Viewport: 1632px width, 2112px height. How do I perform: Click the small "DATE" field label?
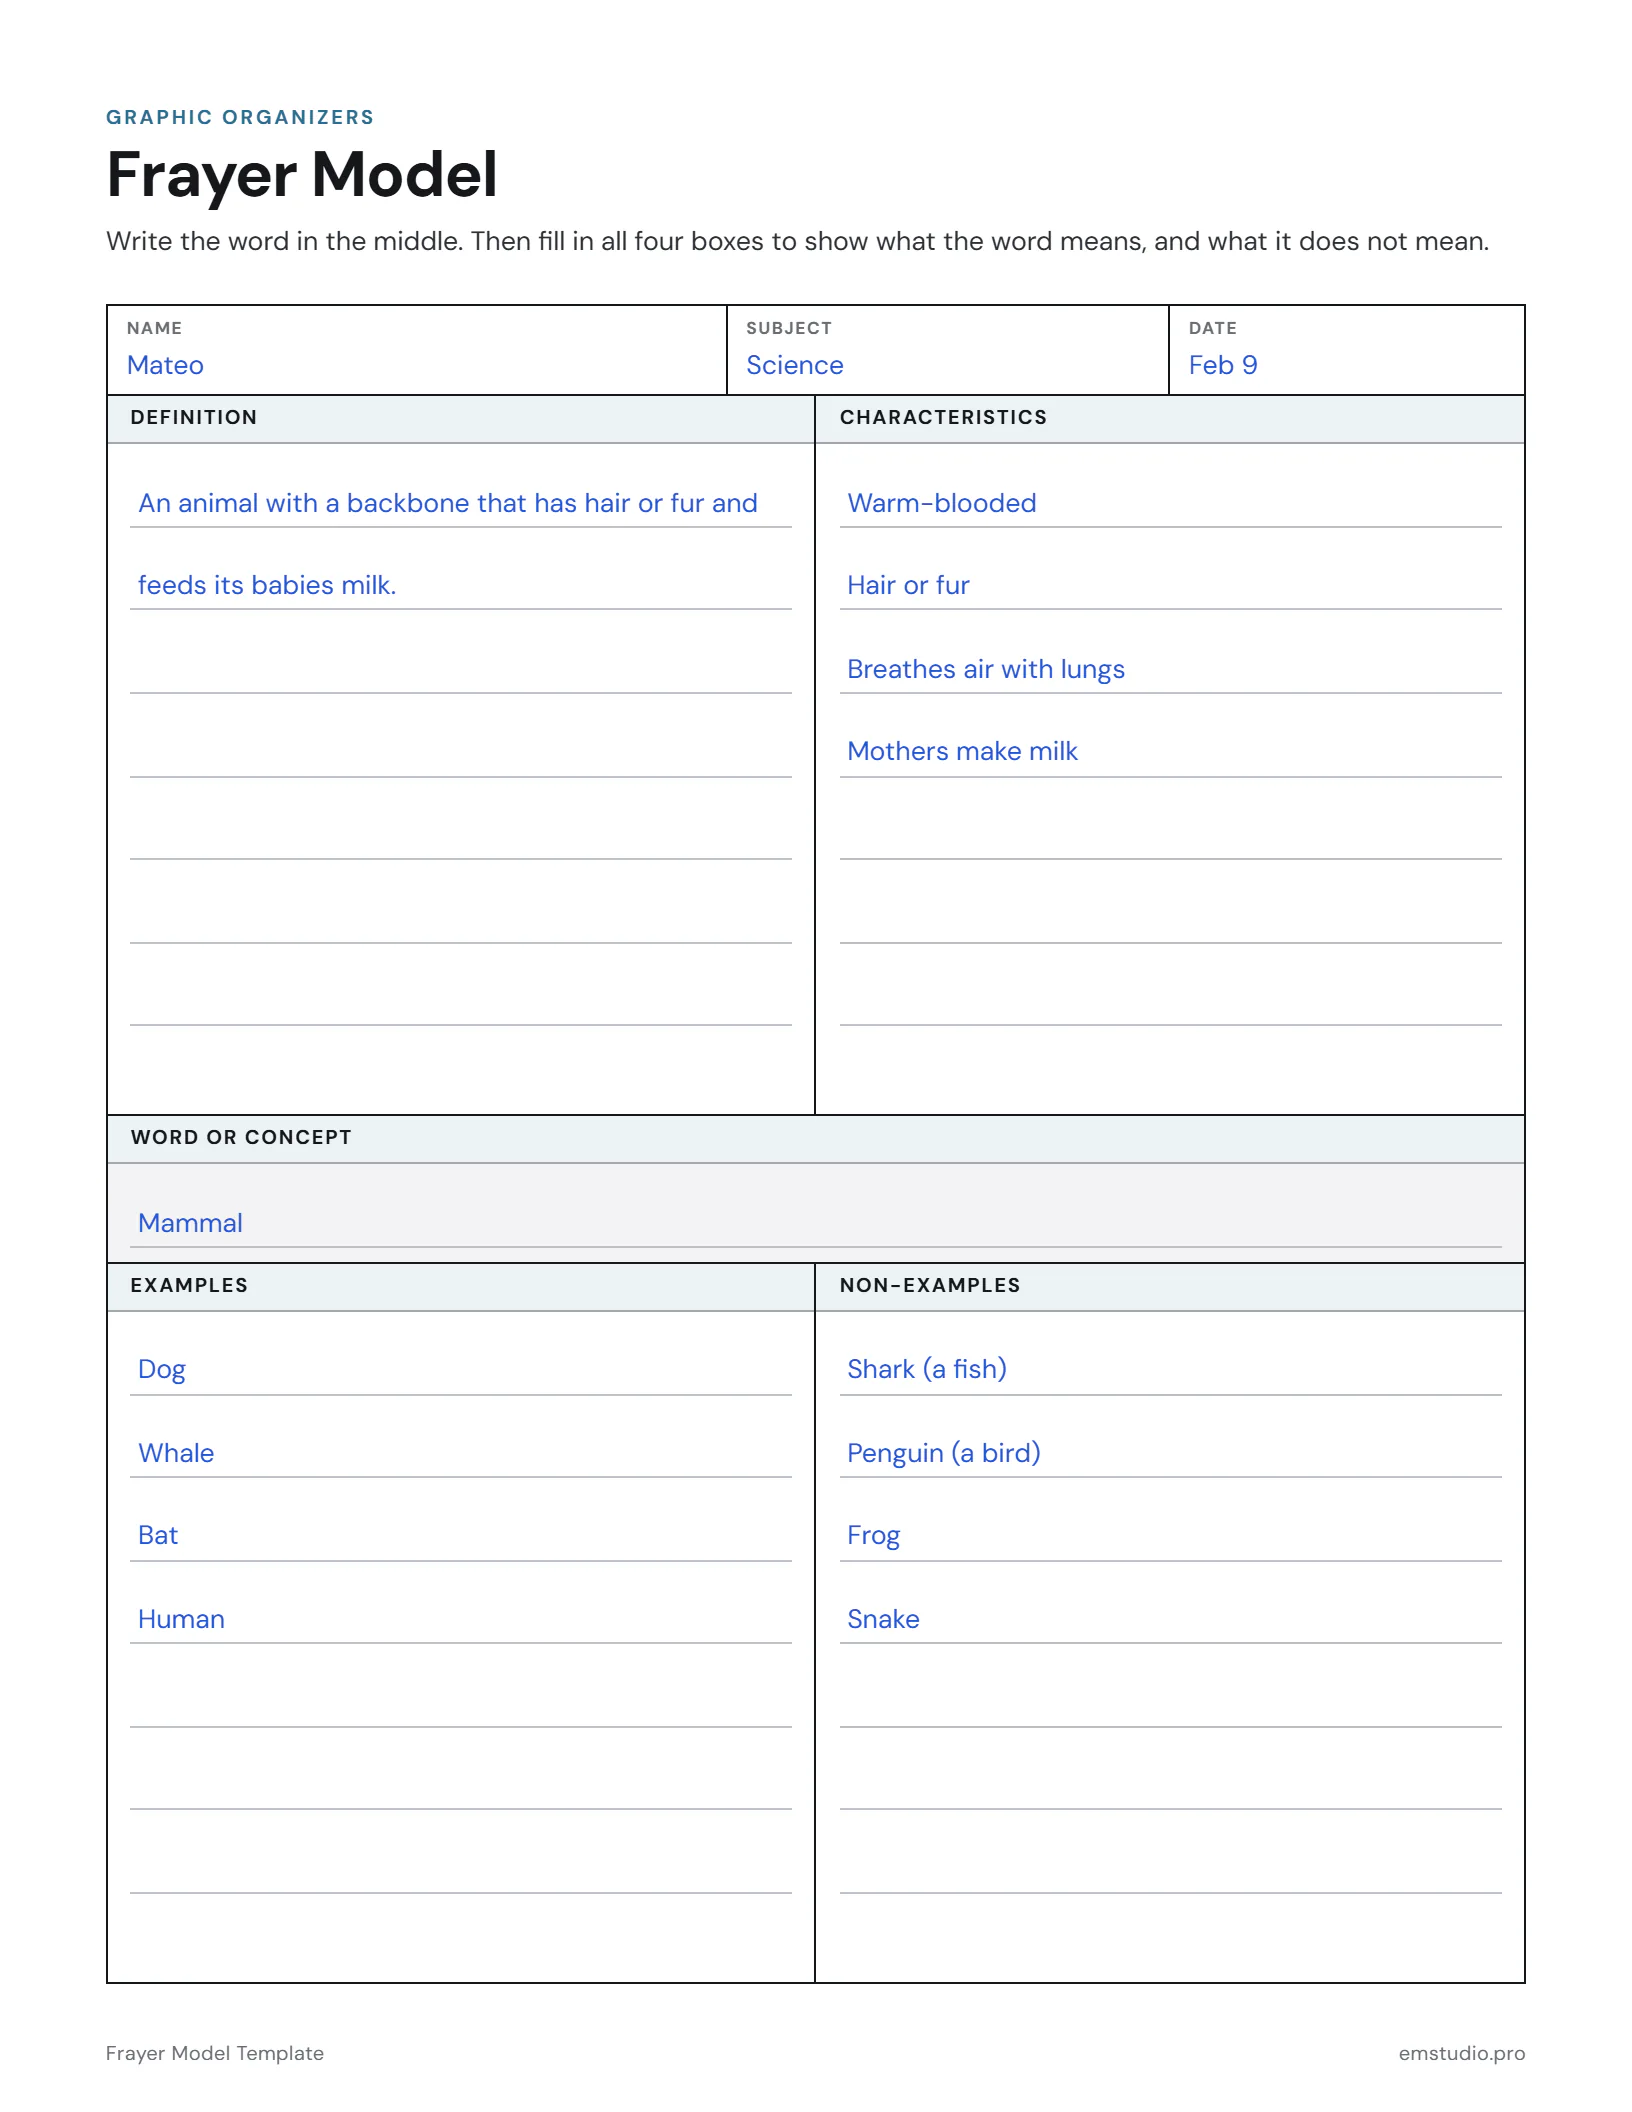[x=1213, y=328]
